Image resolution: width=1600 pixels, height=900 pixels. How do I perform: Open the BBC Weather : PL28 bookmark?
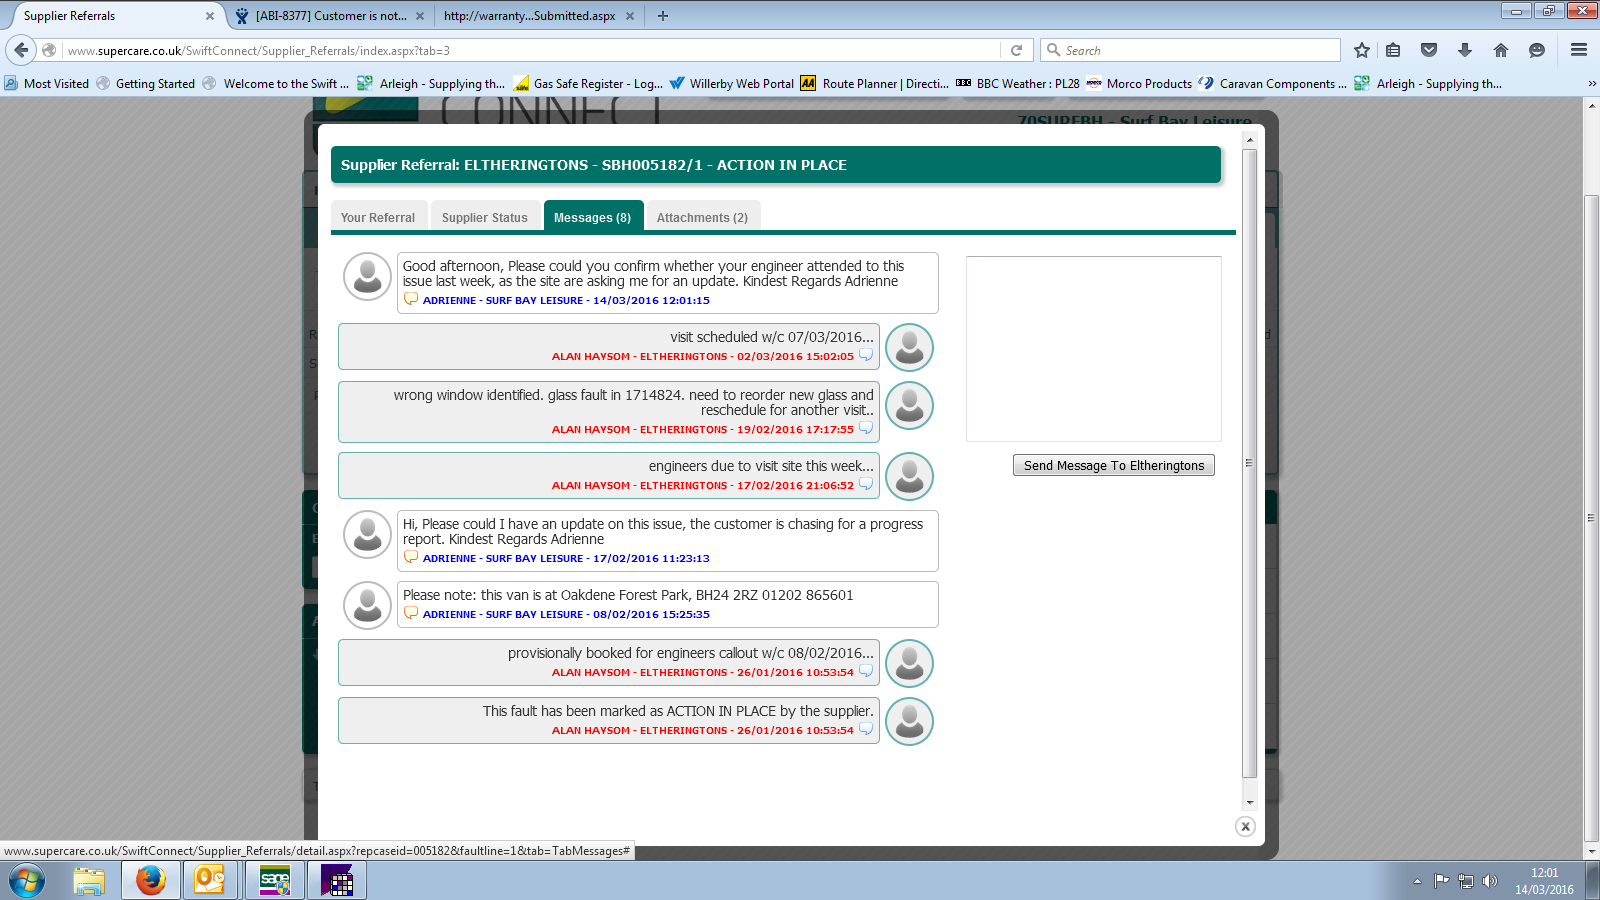[1018, 84]
